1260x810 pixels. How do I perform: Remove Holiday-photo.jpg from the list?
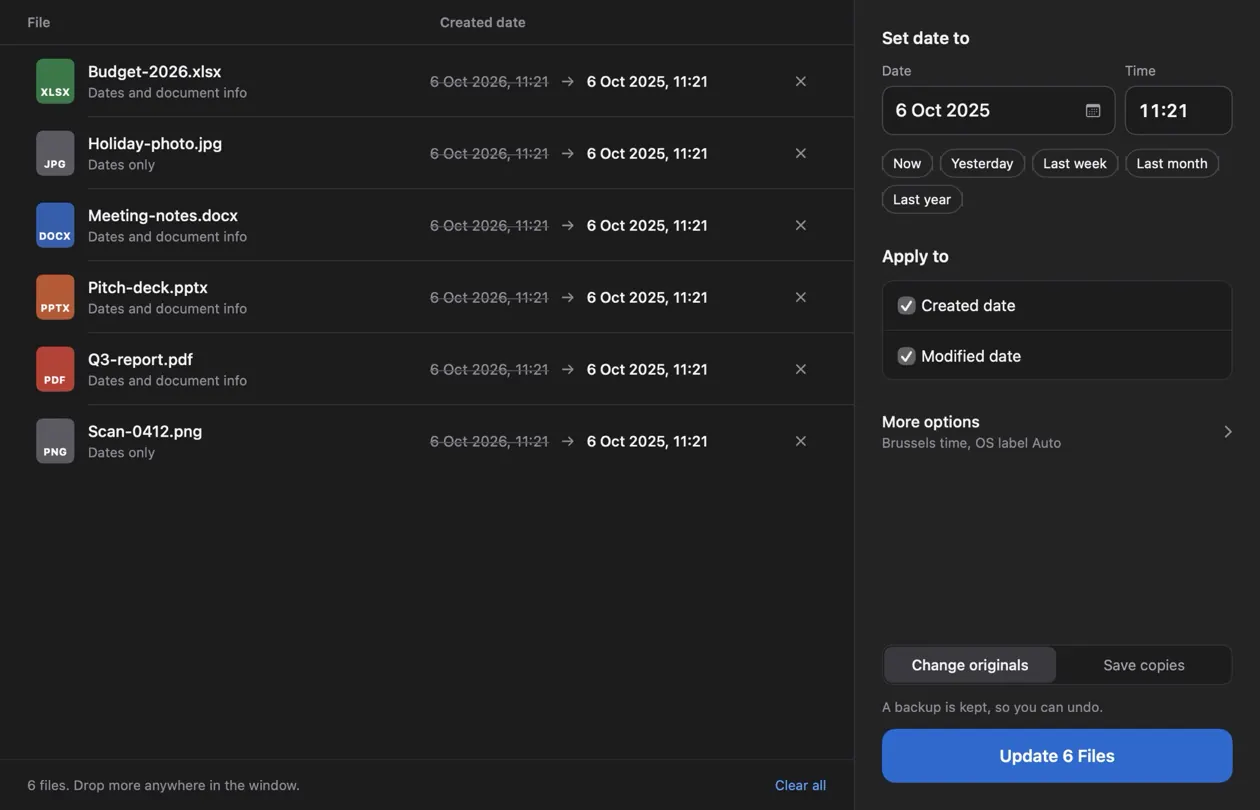tap(800, 153)
